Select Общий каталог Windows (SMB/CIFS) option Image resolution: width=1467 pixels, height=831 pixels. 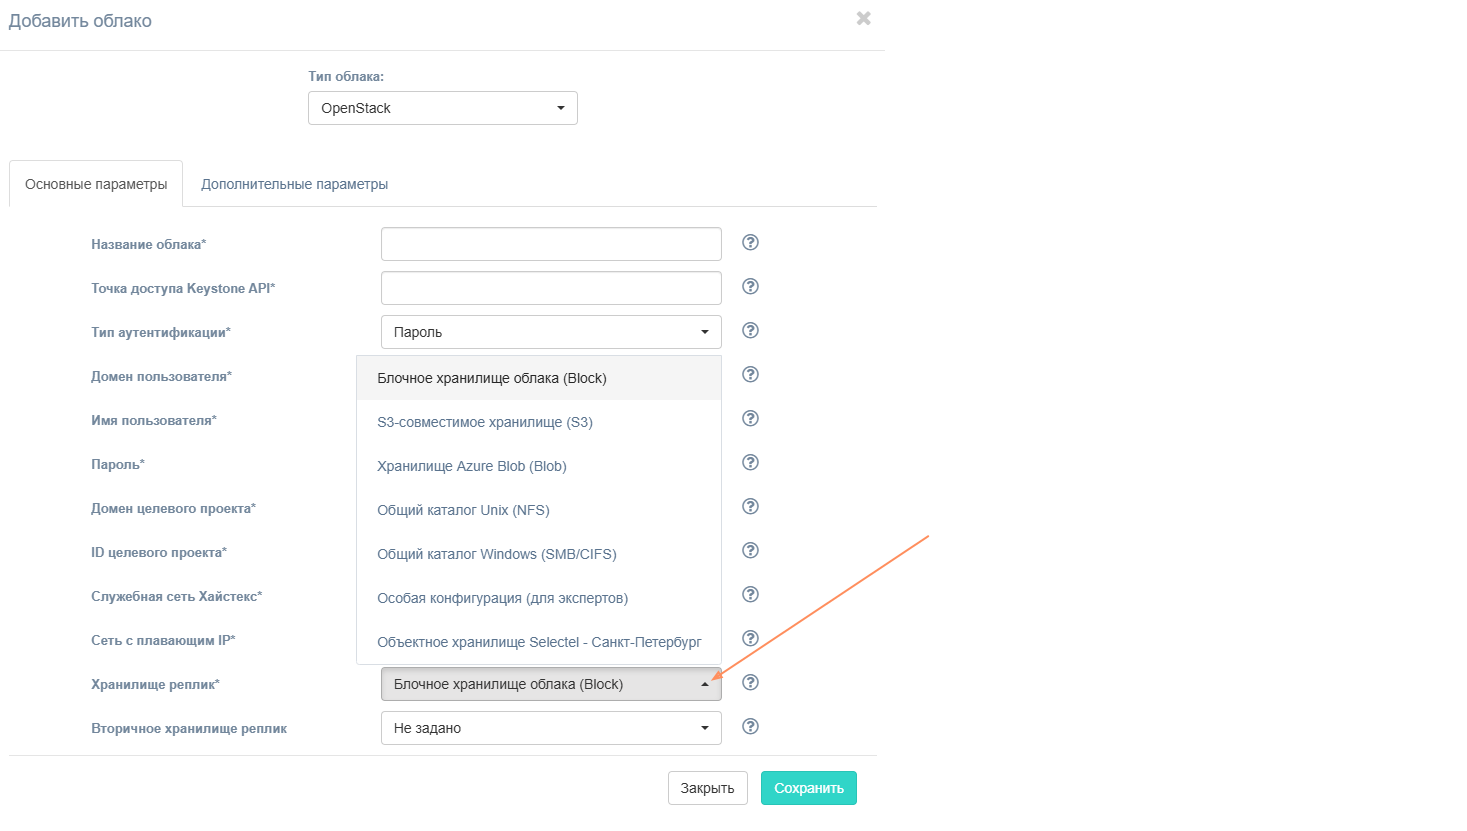(539, 554)
